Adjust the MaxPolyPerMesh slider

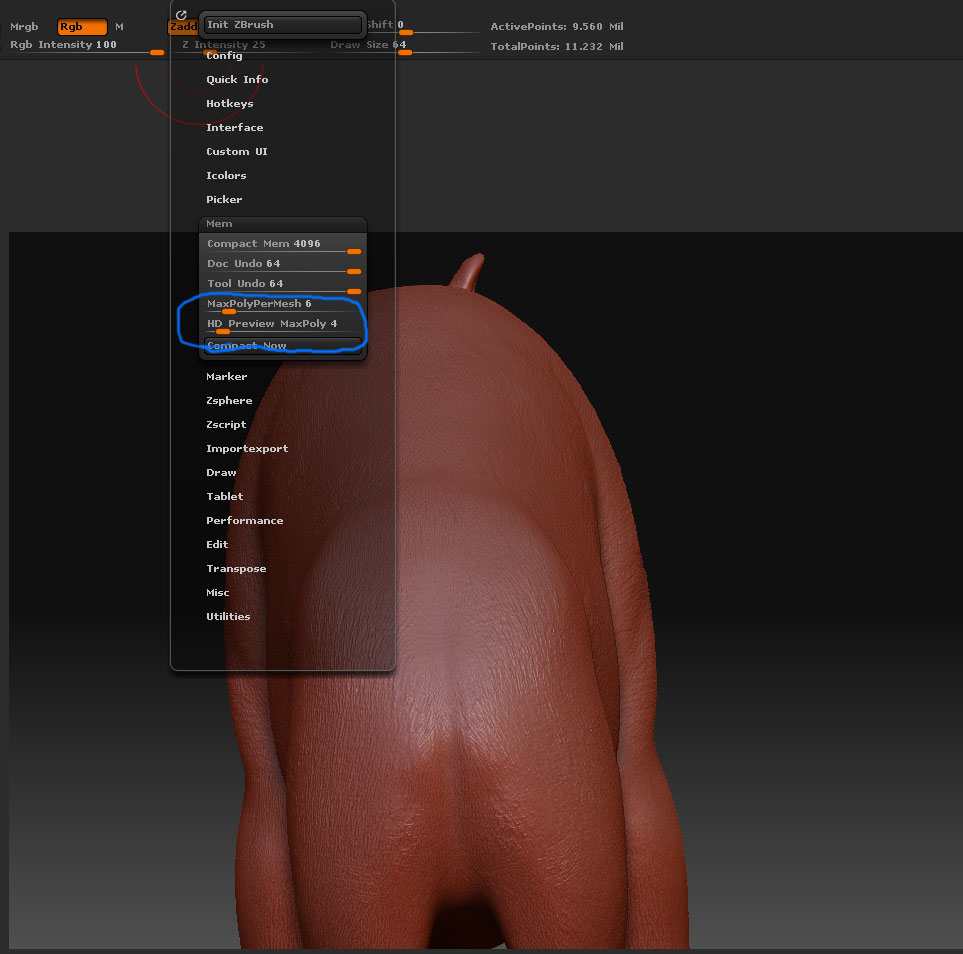click(x=283, y=305)
